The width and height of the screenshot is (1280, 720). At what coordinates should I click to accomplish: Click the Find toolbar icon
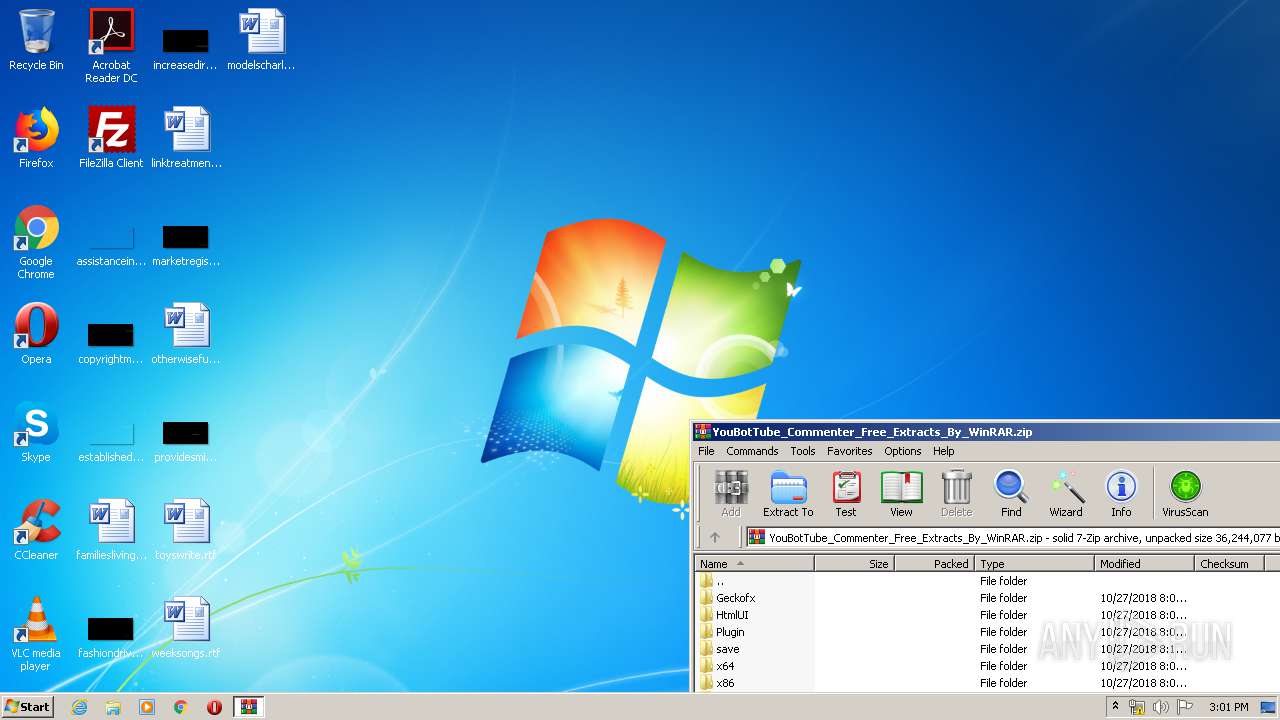1011,495
